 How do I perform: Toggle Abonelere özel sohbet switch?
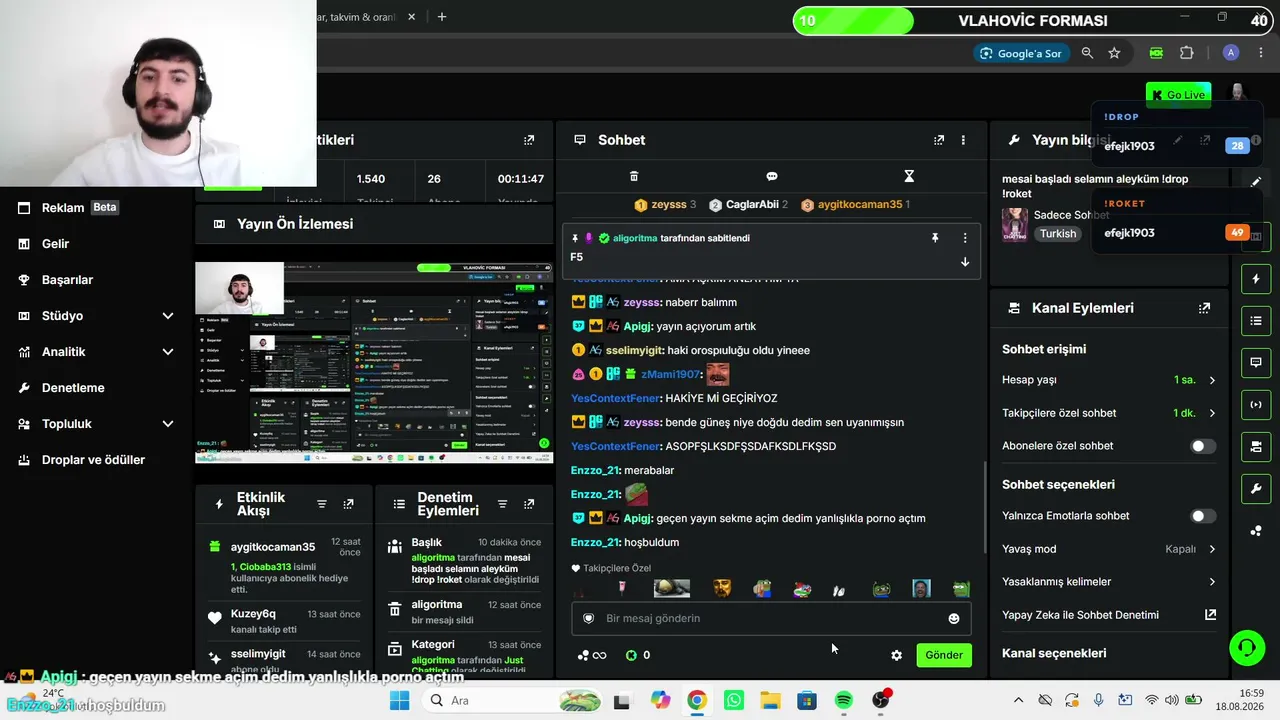click(1203, 446)
